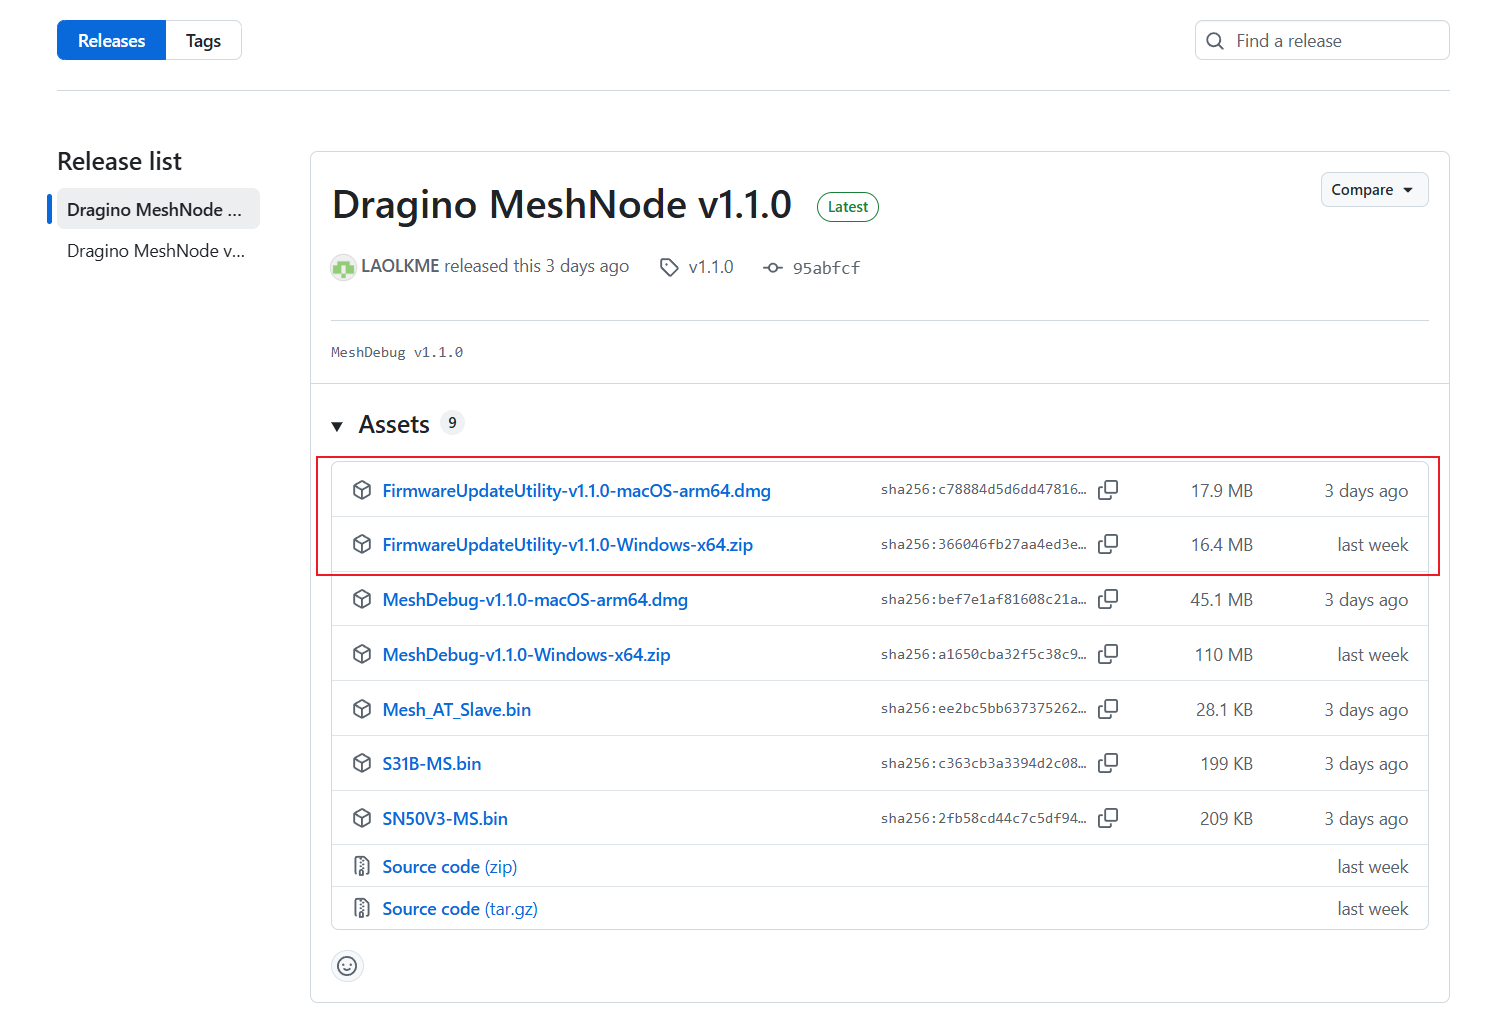Click the 45.1 MB file size
The height and width of the screenshot is (1024, 1504).
(1221, 599)
